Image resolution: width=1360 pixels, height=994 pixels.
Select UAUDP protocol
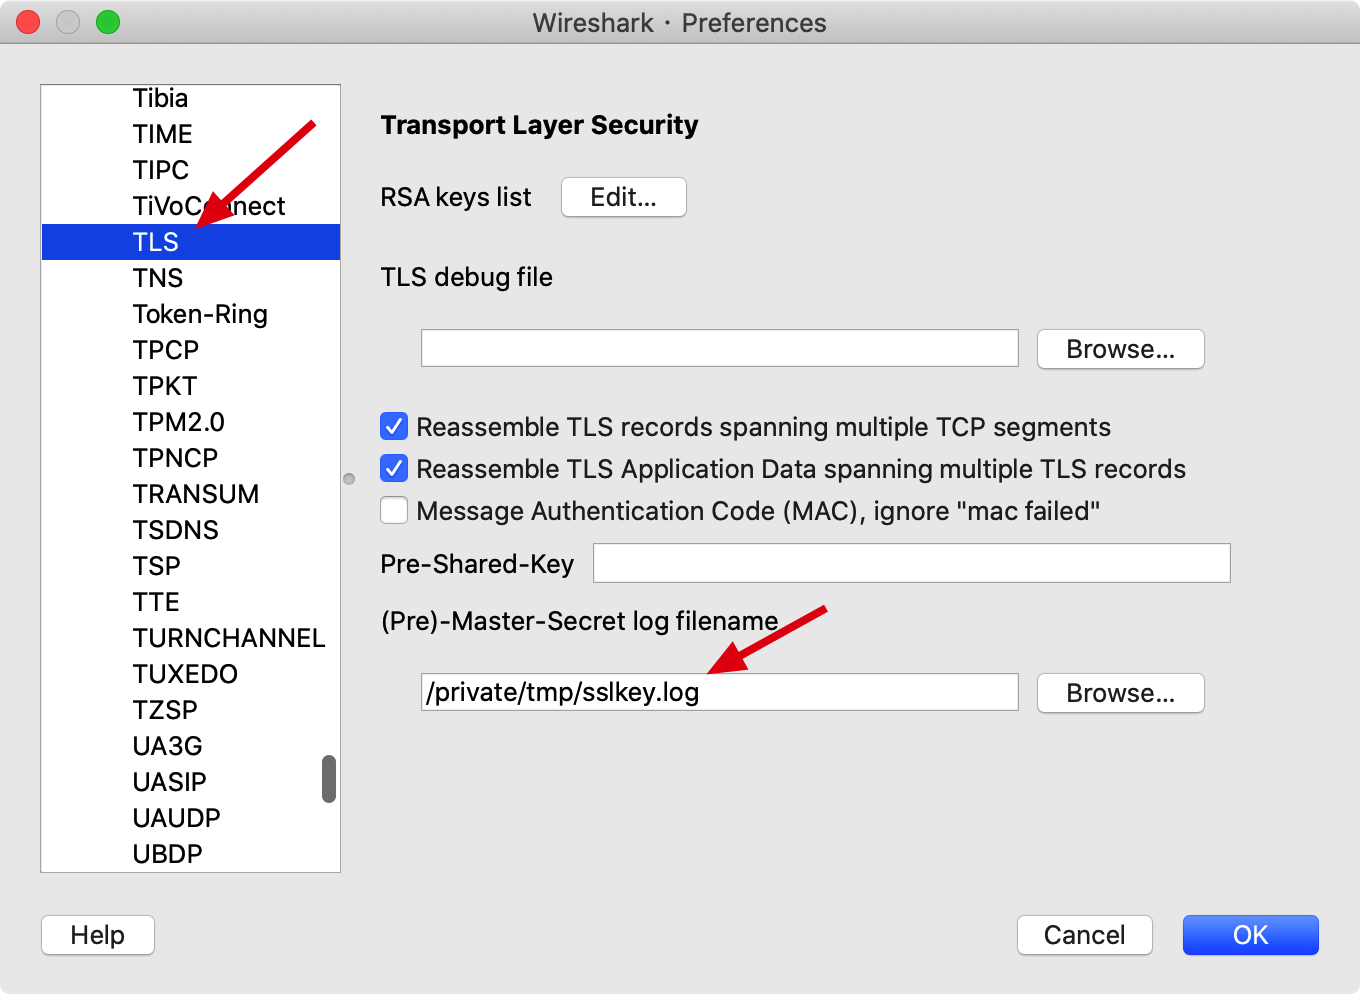191,818
